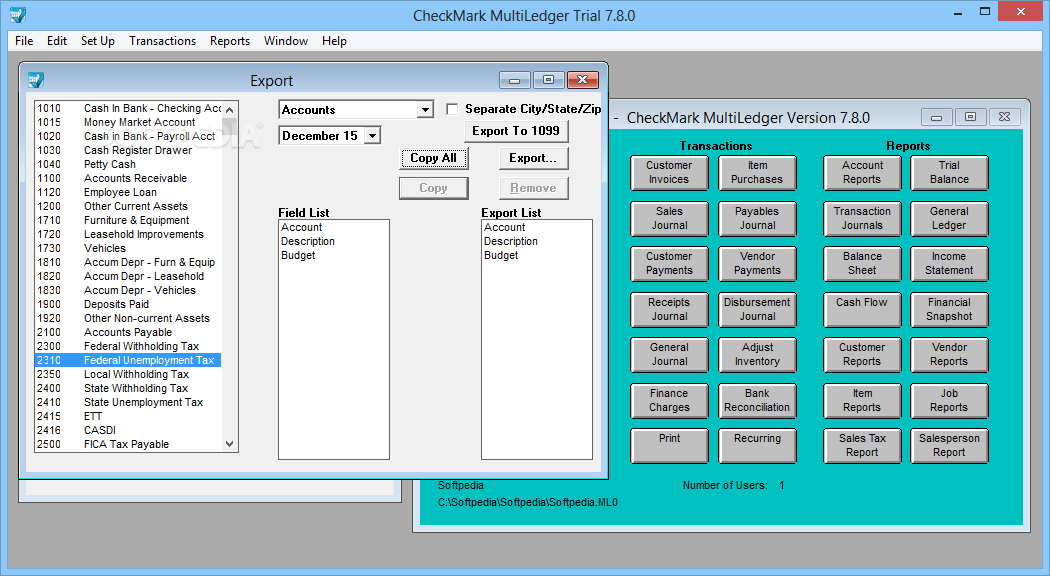1050x576 pixels.
Task: Select account 1730 Vehicles
Action: (x=128, y=248)
